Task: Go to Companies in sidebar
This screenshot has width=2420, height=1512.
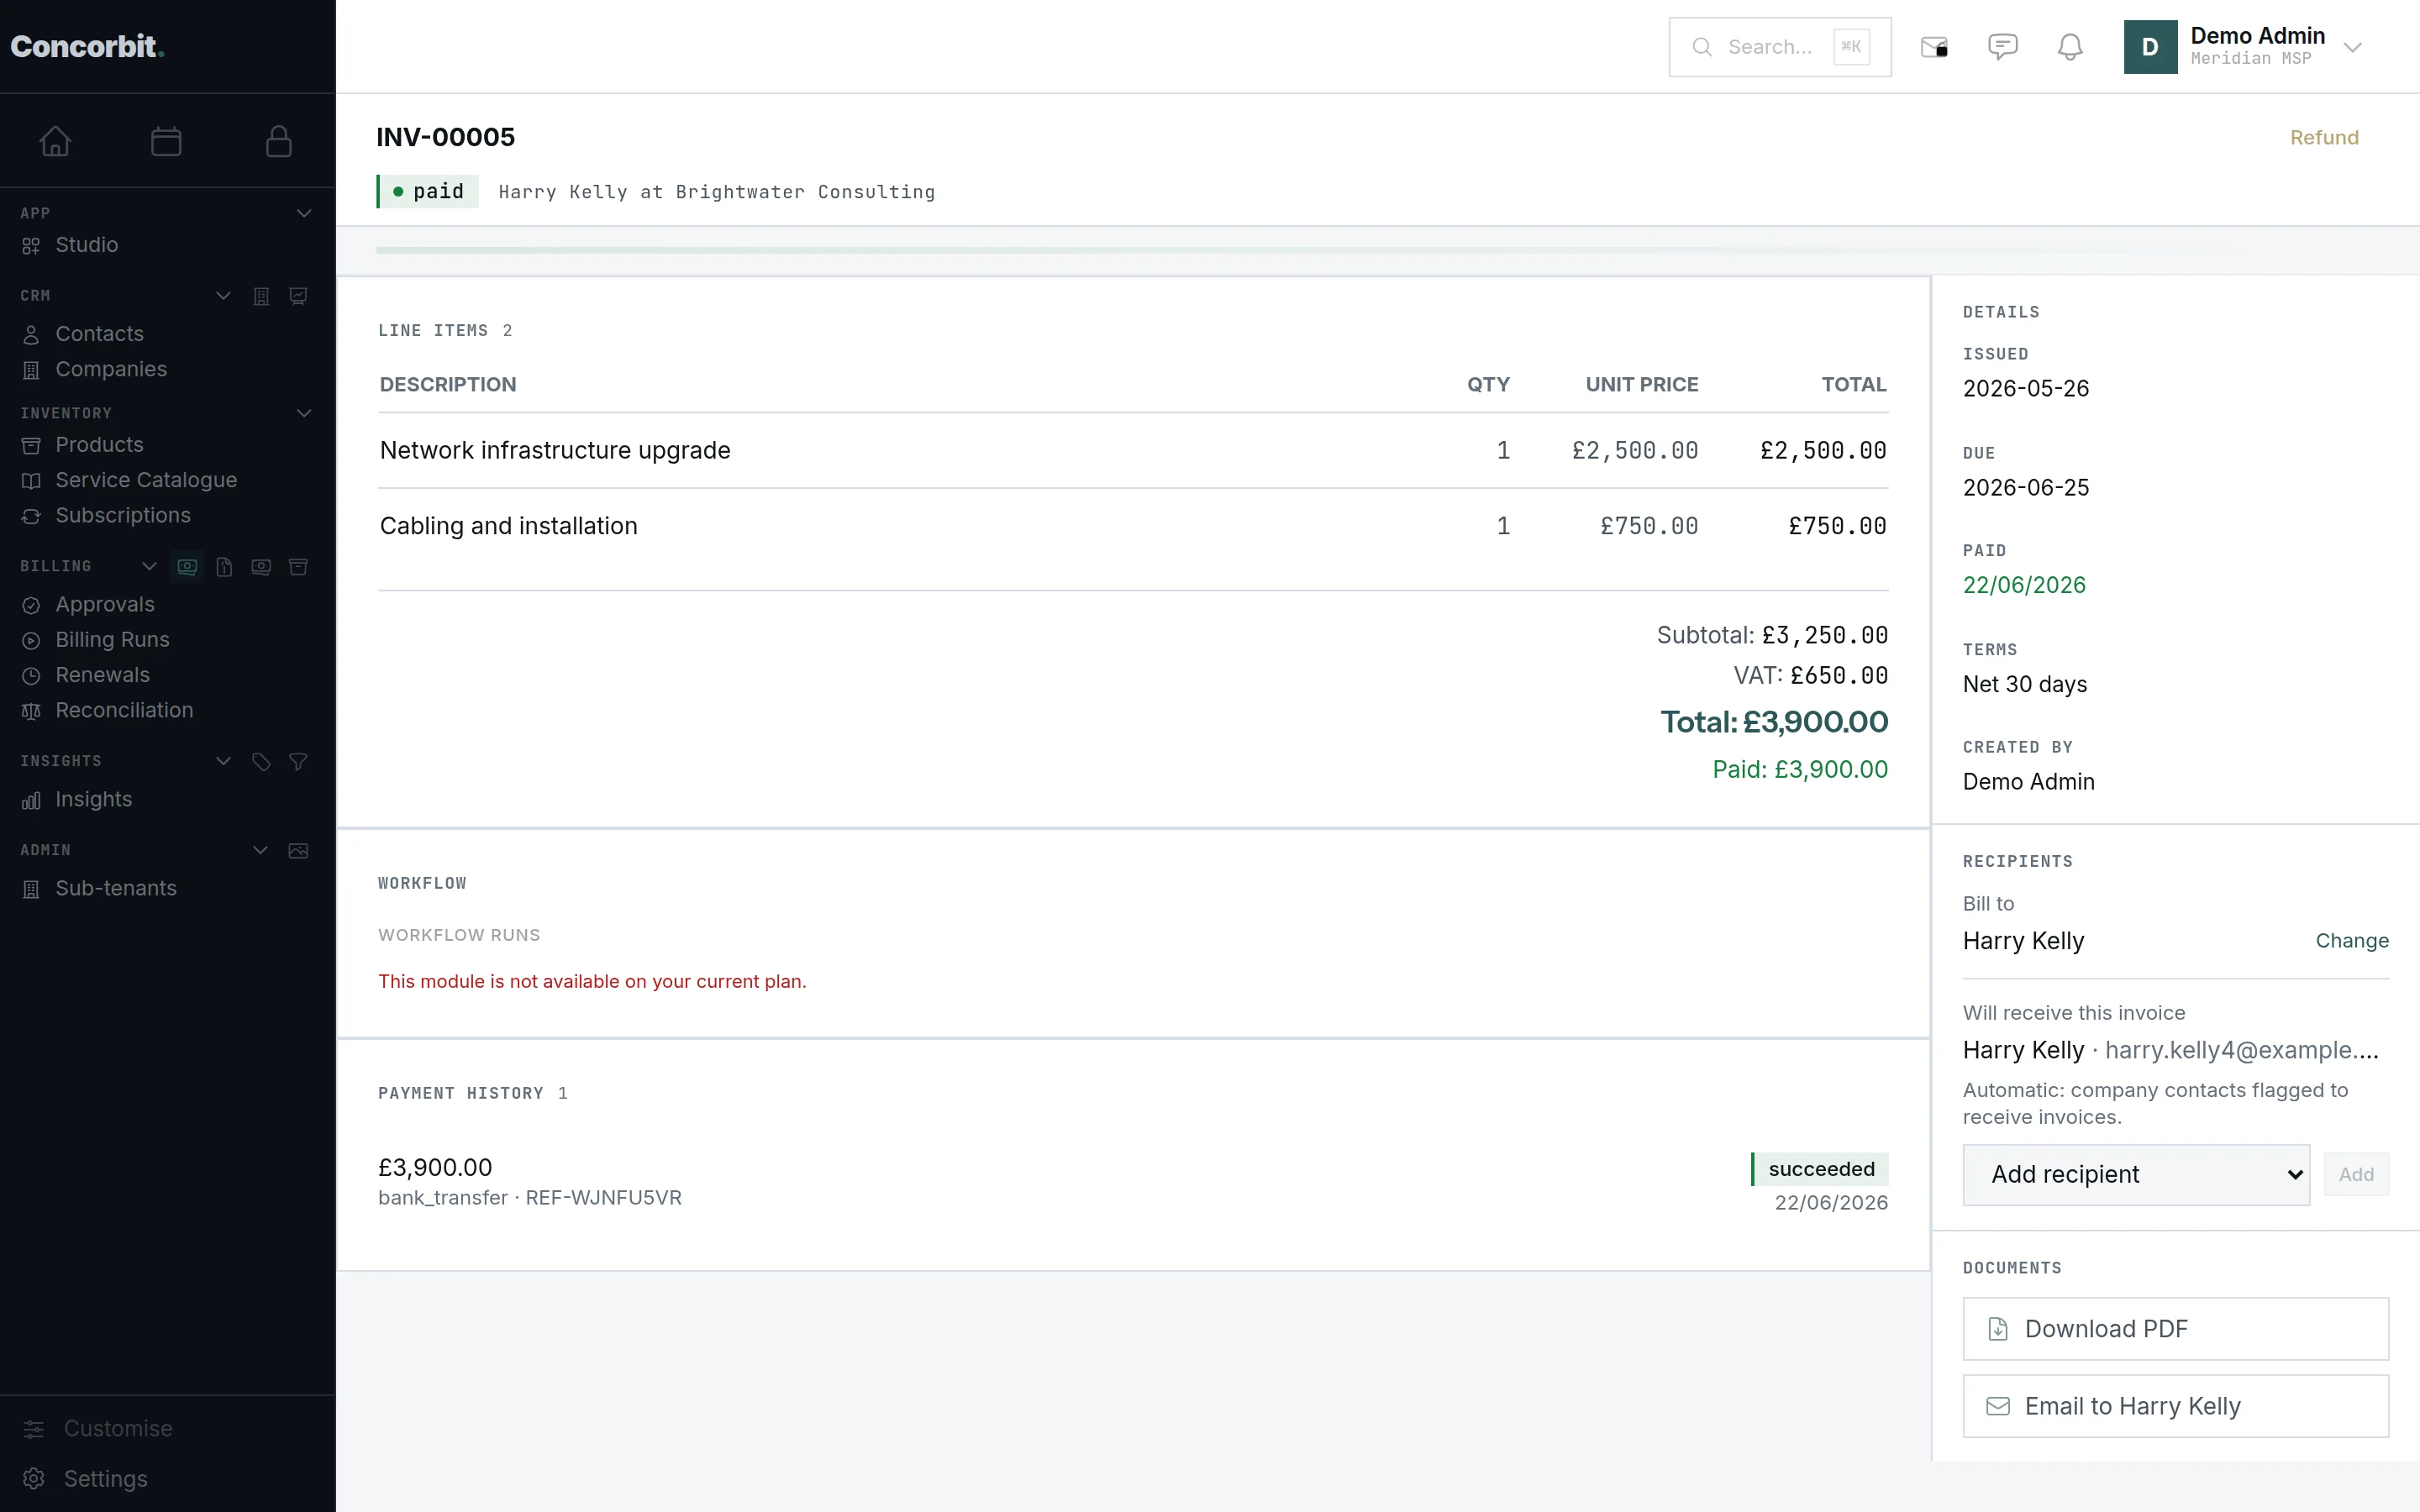Action: [111, 369]
